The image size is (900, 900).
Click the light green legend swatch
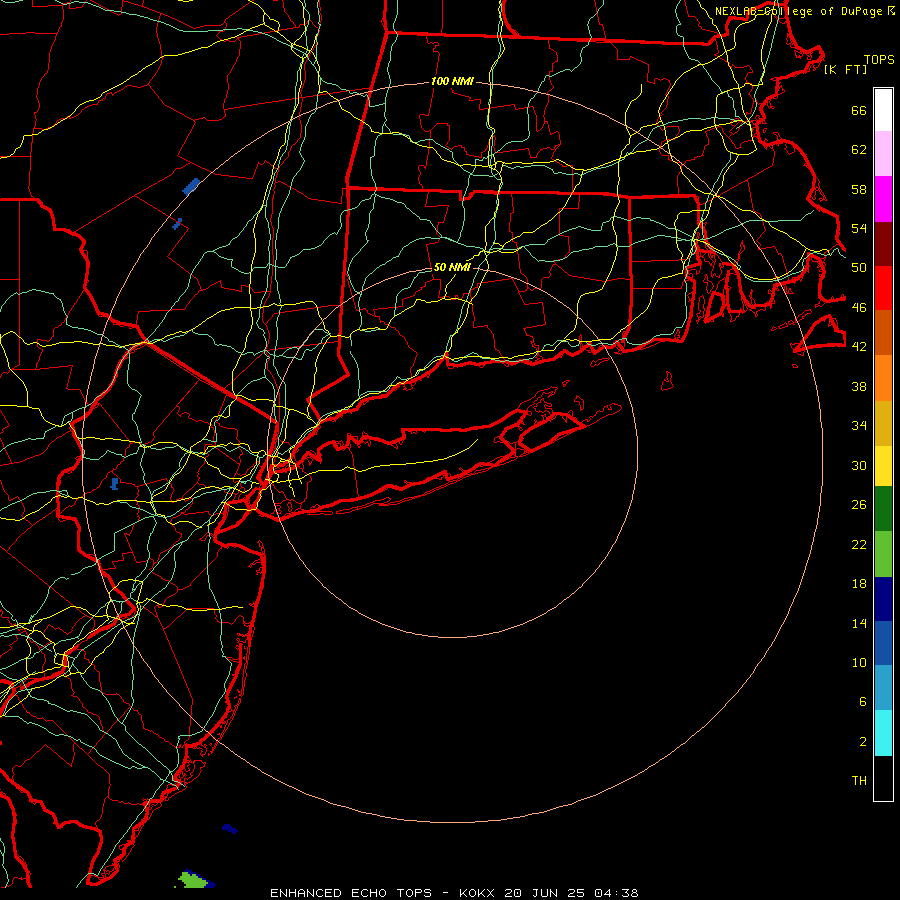883,554
